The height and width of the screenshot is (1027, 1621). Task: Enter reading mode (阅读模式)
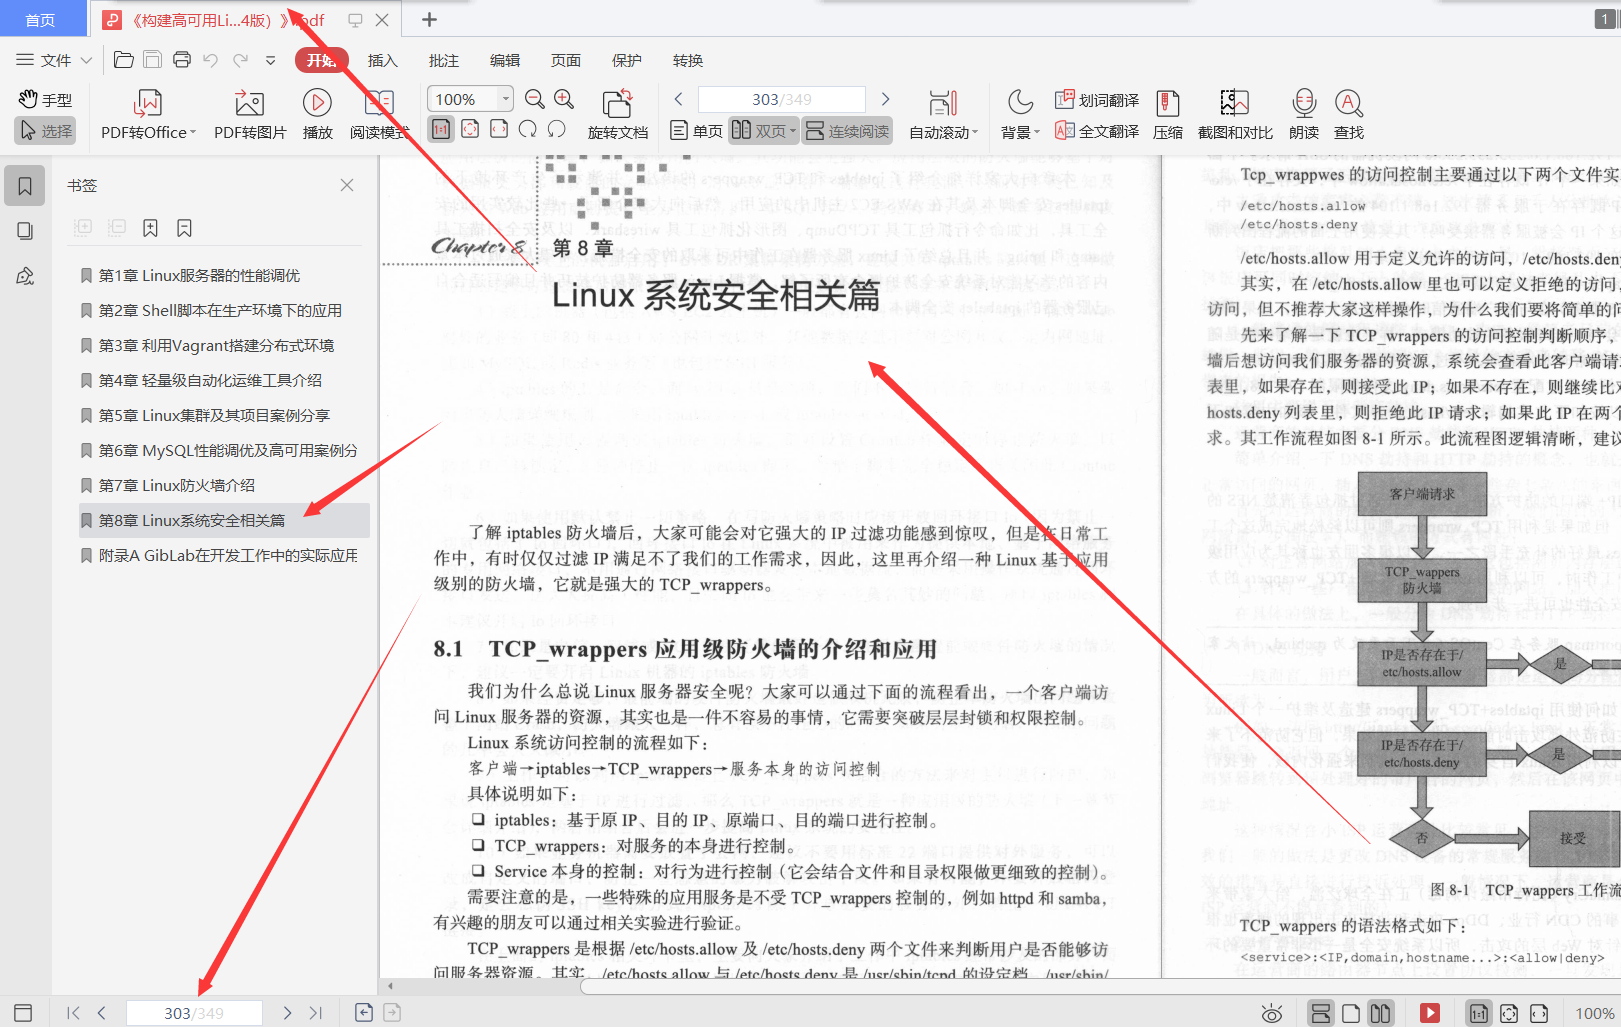pyautogui.click(x=379, y=114)
